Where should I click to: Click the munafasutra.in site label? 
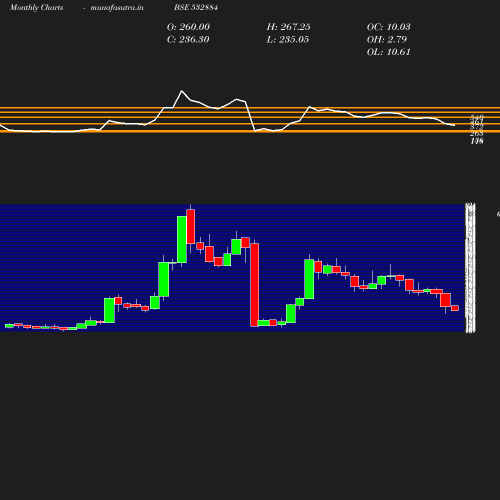pos(117,7)
